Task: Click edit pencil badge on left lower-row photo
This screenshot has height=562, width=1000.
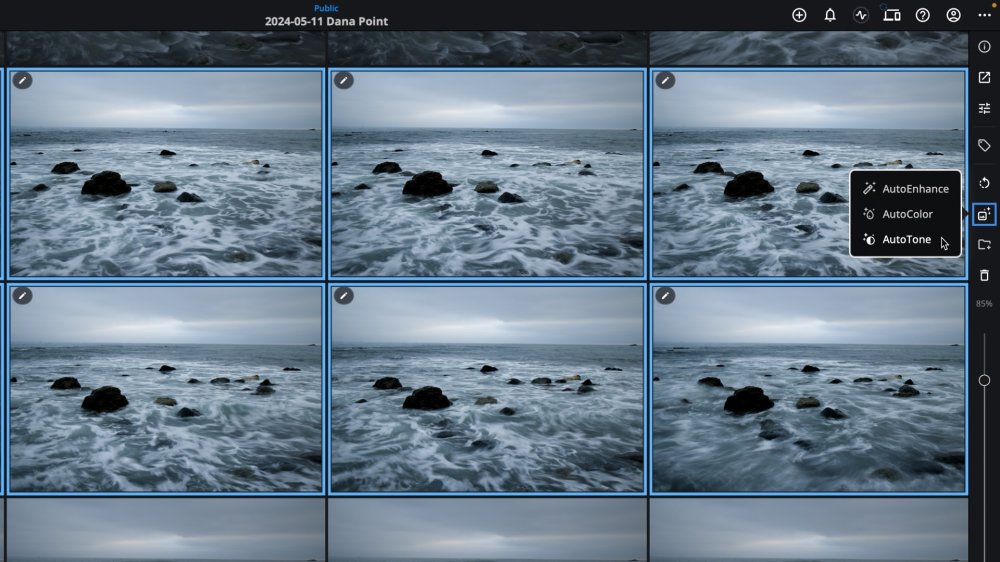Action: click(x=22, y=295)
